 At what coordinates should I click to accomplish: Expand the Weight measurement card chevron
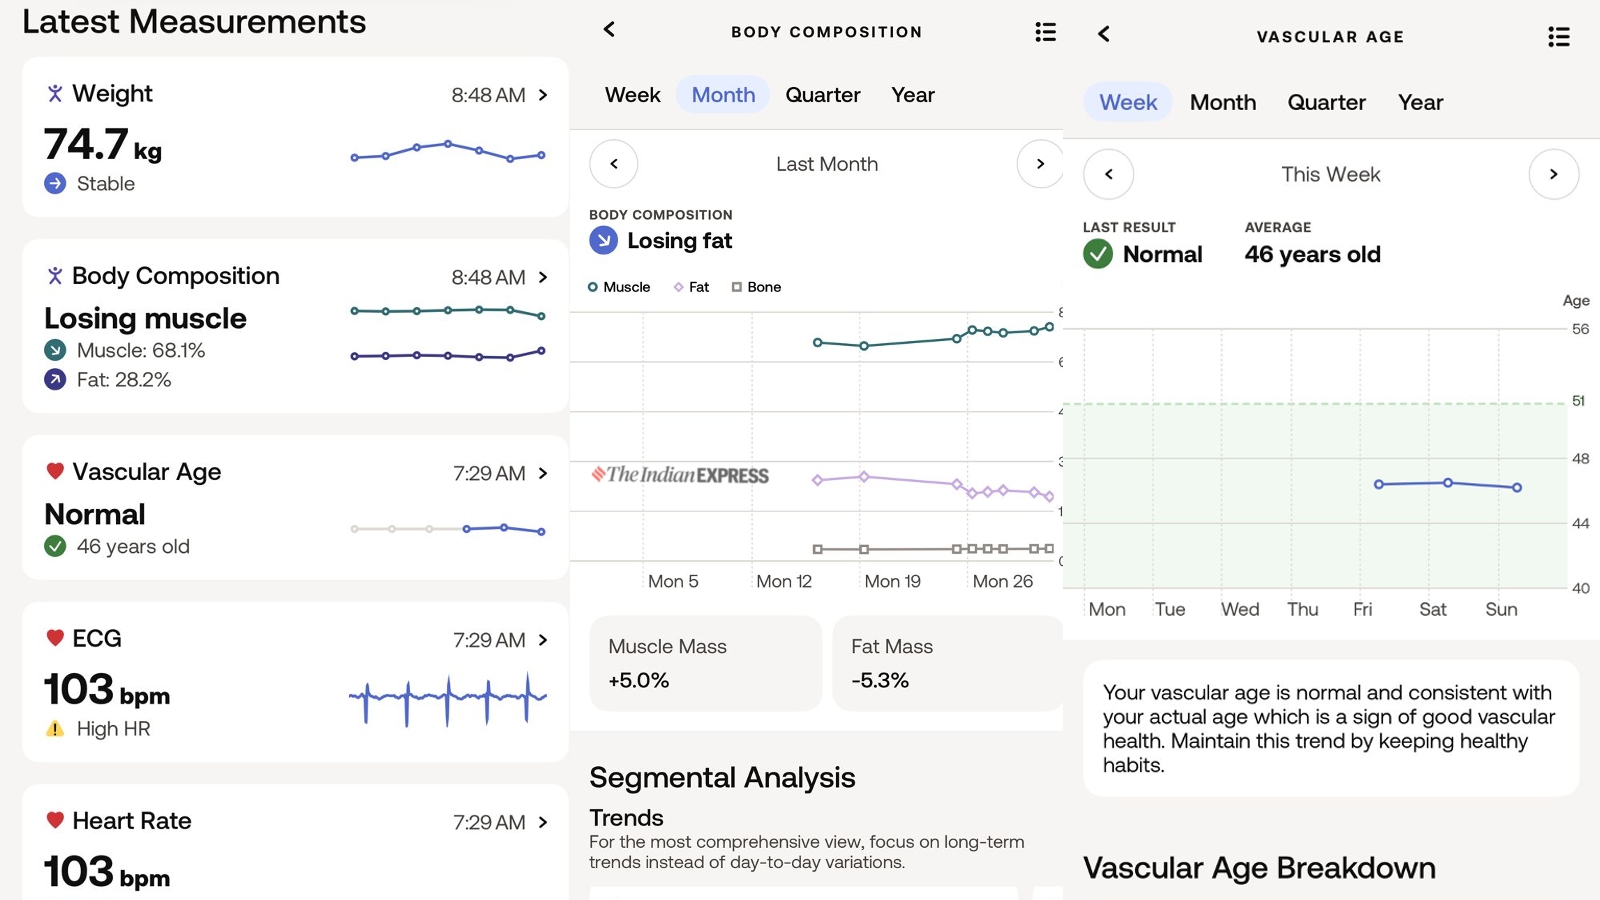543,95
